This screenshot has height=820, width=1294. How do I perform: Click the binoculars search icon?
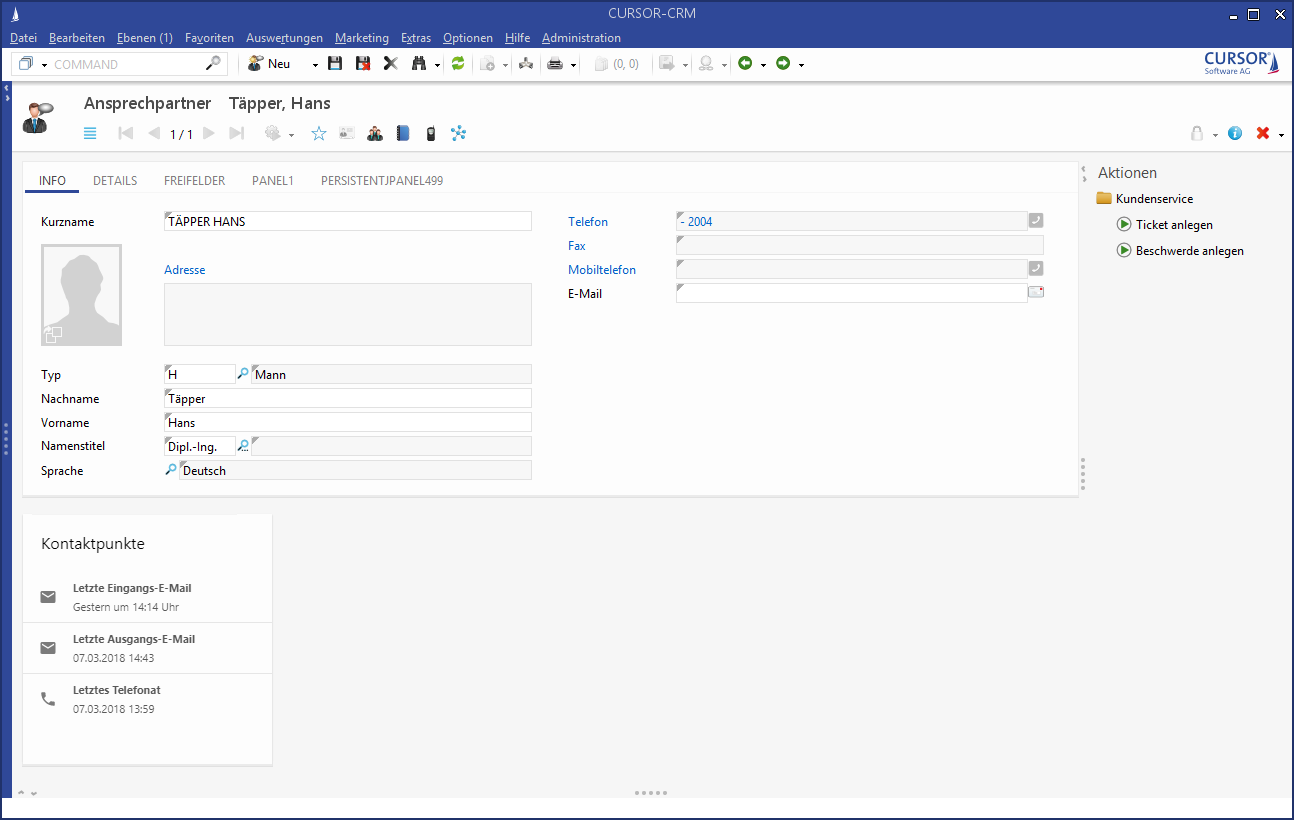pyautogui.click(x=419, y=64)
